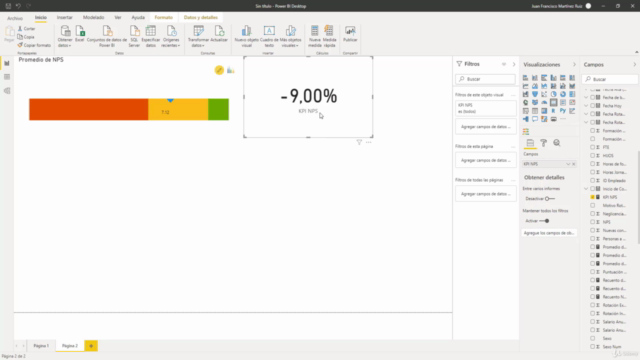Open Pegar dropdown in ribbon
Image resolution: width=640 pixels, height=360 pixels.
(x=9, y=34)
